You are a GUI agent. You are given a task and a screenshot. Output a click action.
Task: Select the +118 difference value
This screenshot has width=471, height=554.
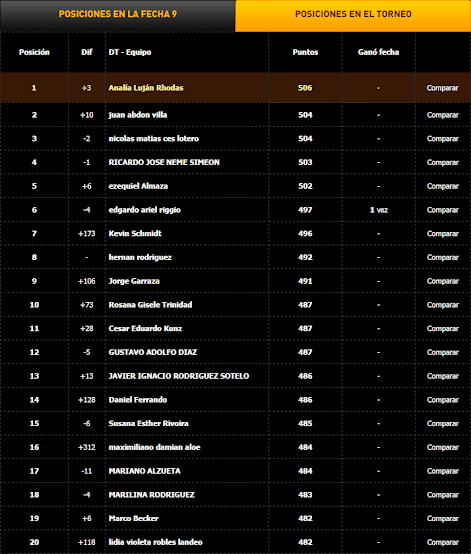(87, 542)
